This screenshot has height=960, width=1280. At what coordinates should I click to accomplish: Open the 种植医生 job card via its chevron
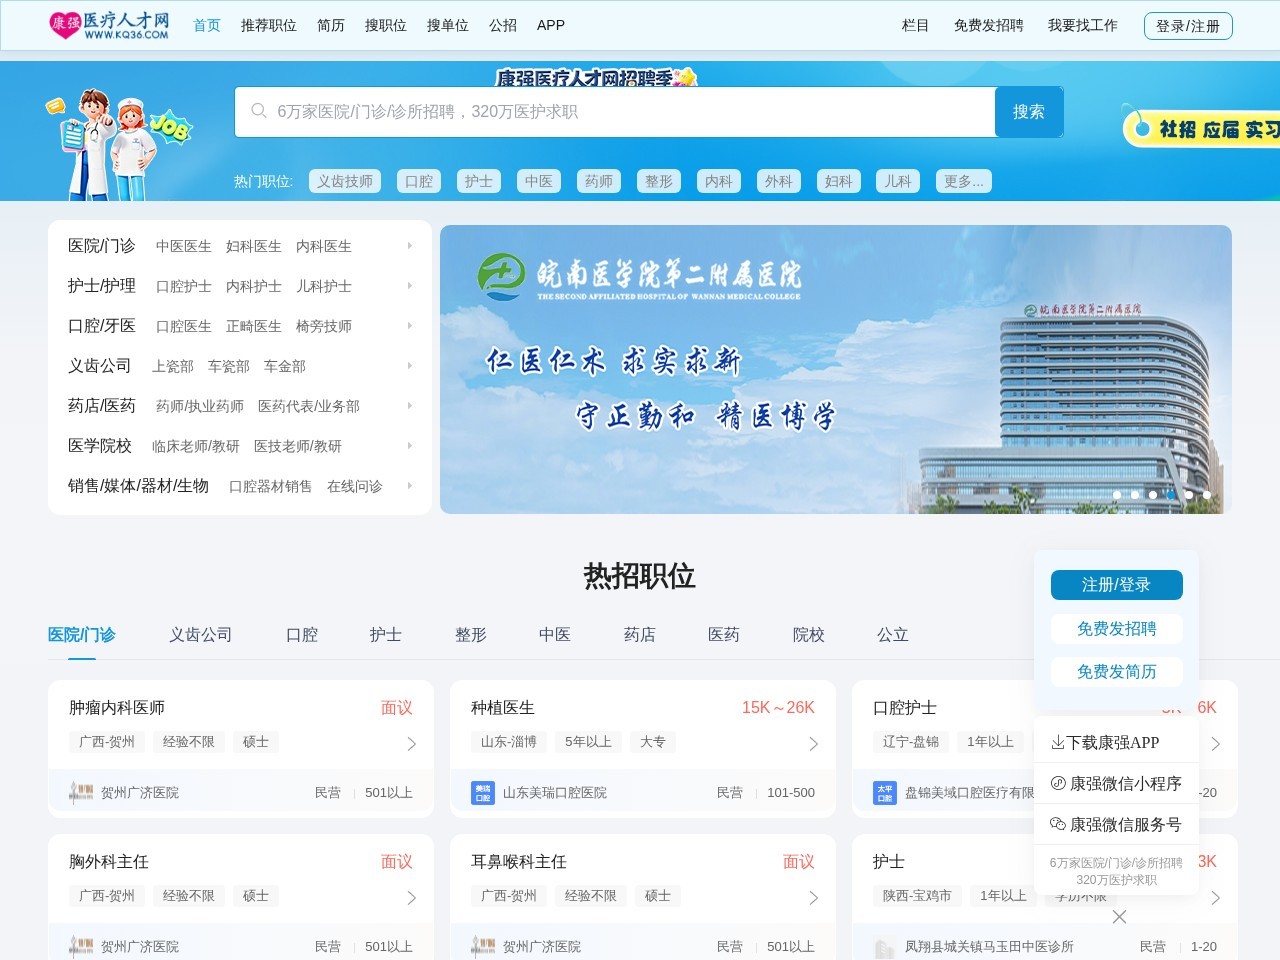[813, 744]
